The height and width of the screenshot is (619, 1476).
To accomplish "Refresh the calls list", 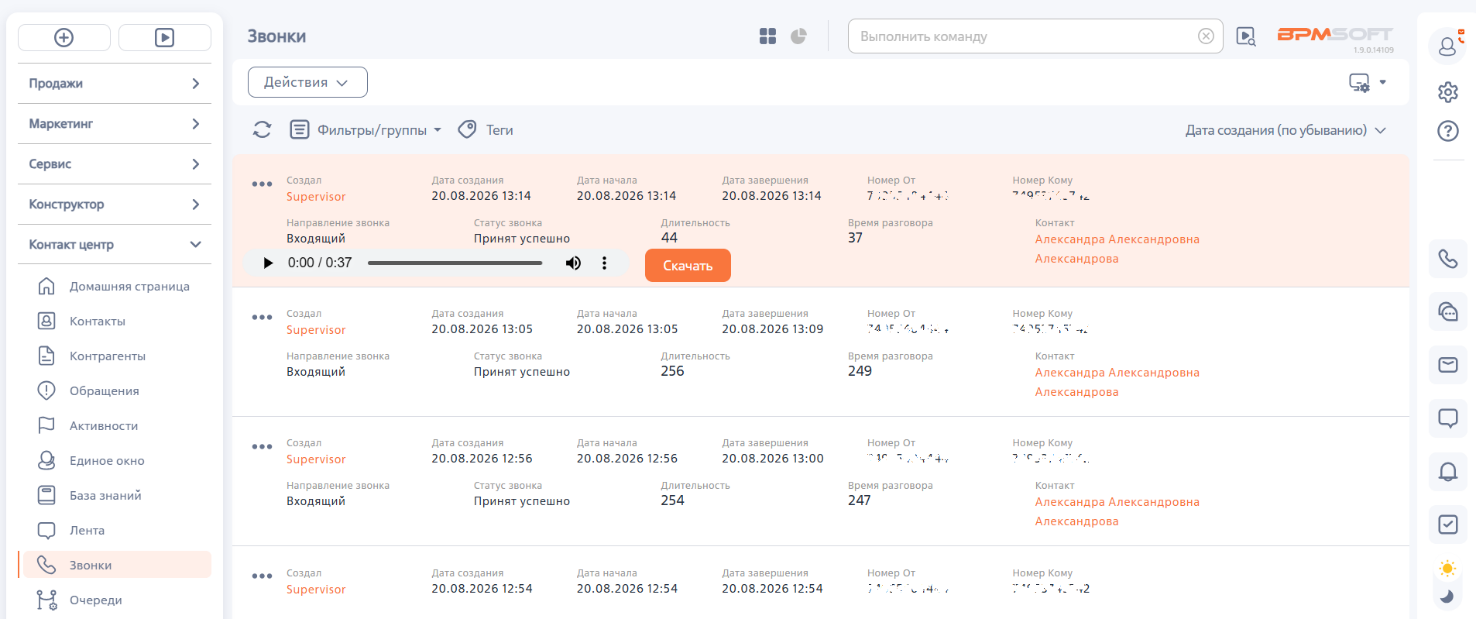I will click(262, 130).
